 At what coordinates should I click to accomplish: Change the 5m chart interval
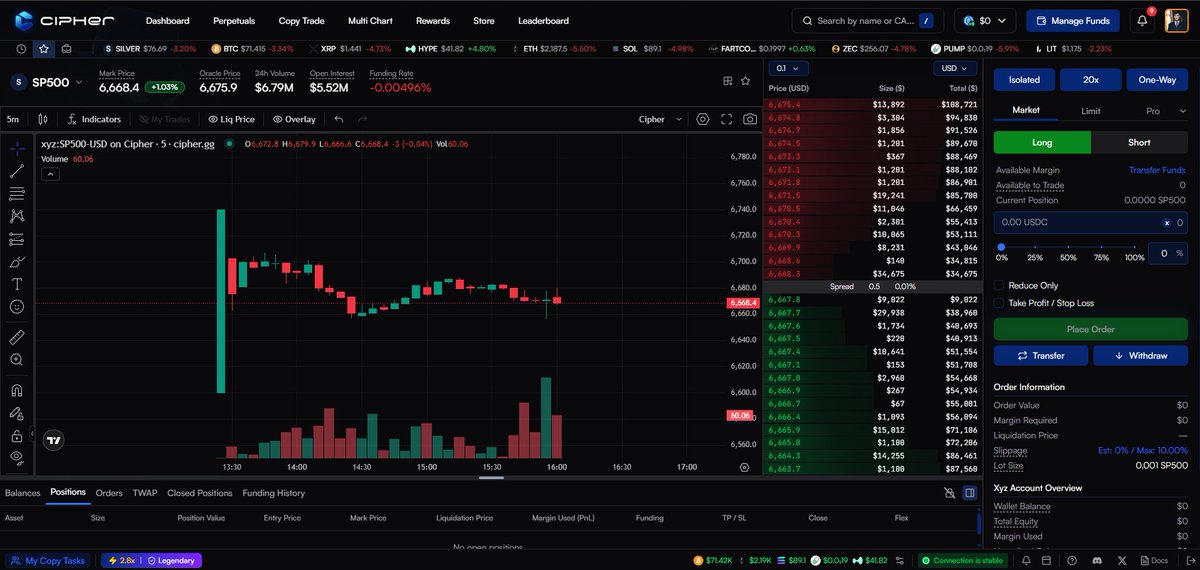point(13,119)
